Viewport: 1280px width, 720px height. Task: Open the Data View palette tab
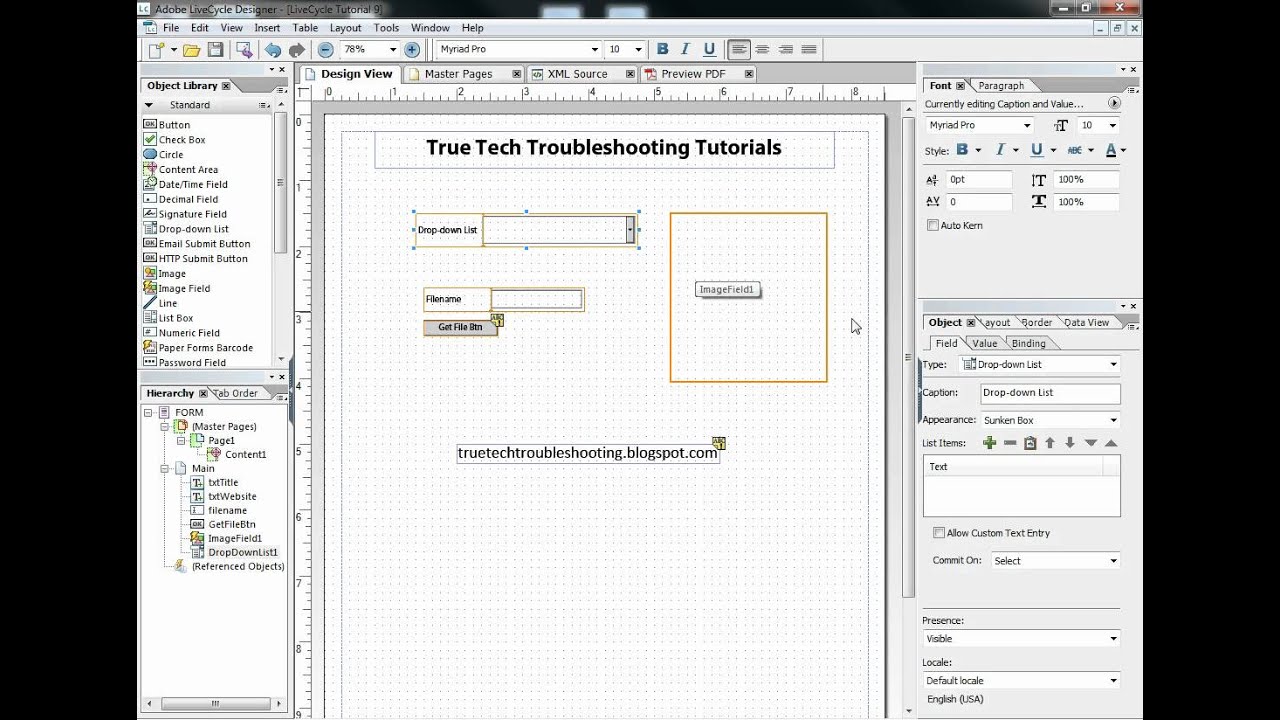coord(1086,322)
